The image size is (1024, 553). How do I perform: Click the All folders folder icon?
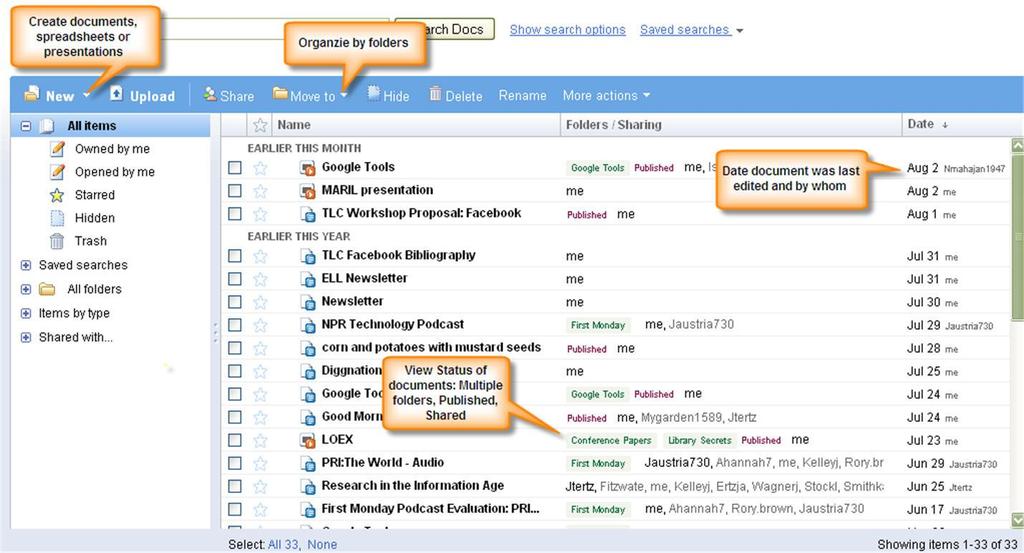(47, 289)
